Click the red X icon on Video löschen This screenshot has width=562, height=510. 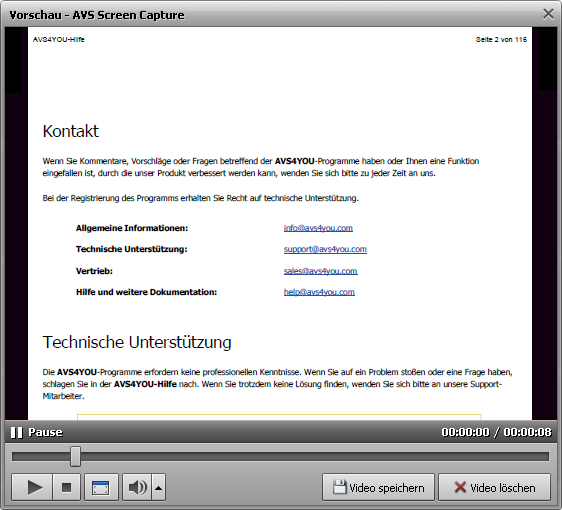pyautogui.click(x=460, y=487)
